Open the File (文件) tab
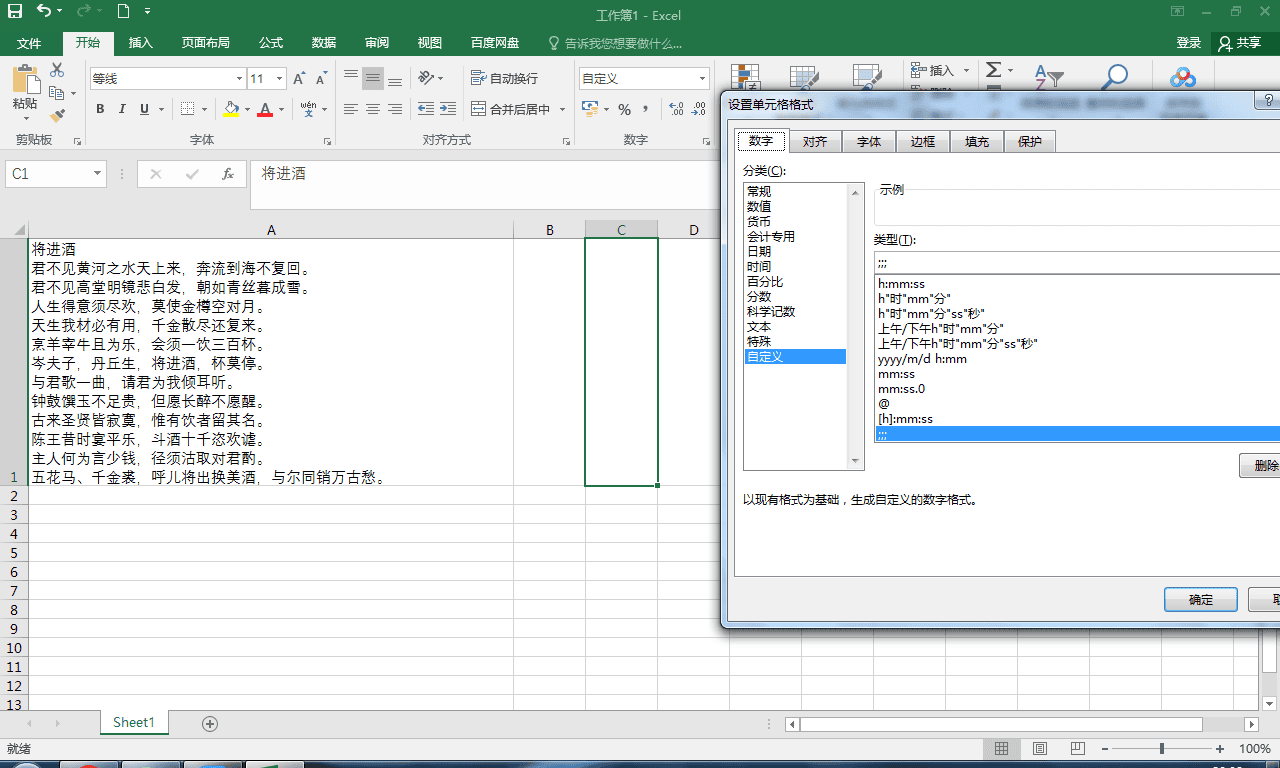This screenshot has width=1280, height=768. click(x=29, y=43)
